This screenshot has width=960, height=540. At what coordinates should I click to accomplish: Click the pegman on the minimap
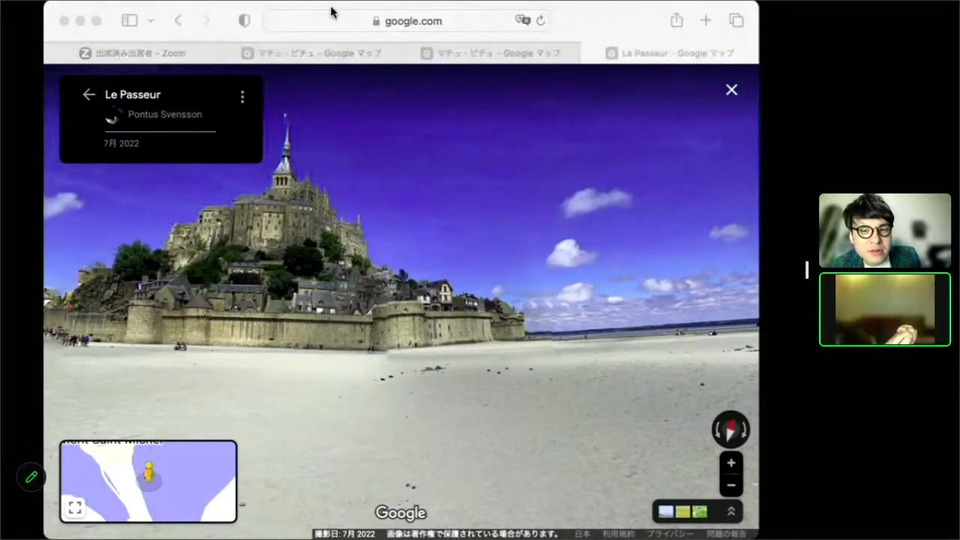[149, 473]
